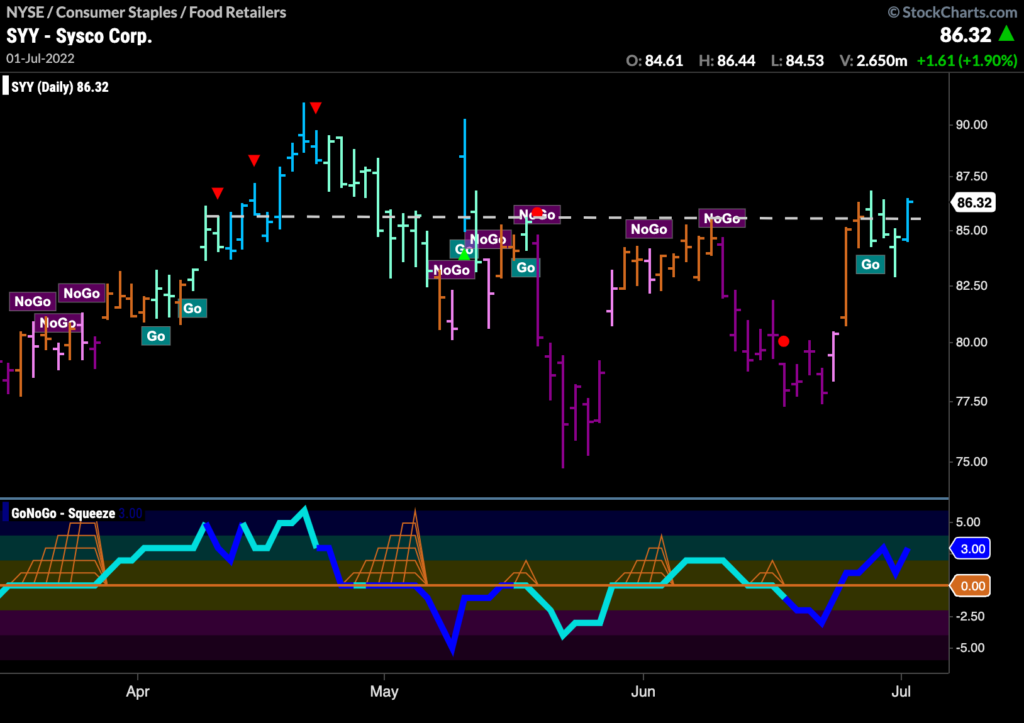
Task: Click the white legend bar beside SYY (Daily)
Action: tap(5, 86)
